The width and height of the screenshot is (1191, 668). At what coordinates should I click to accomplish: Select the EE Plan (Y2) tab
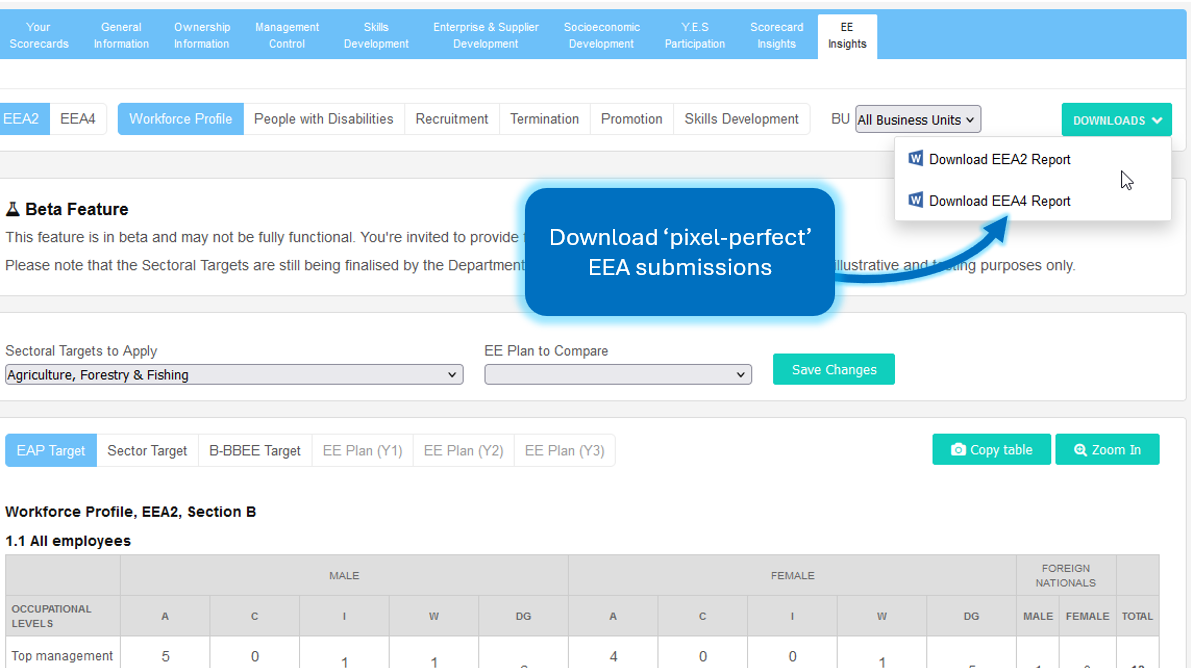click(x=463, y=451)
